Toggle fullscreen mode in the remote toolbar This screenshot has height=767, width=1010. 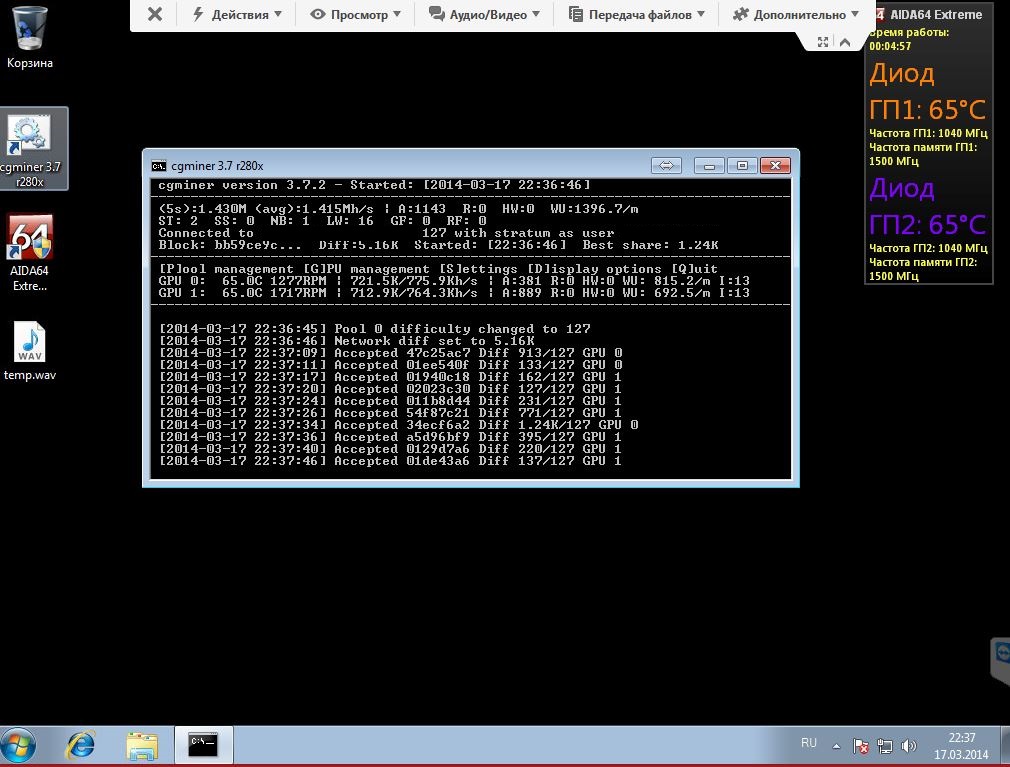tap(823, 42)
